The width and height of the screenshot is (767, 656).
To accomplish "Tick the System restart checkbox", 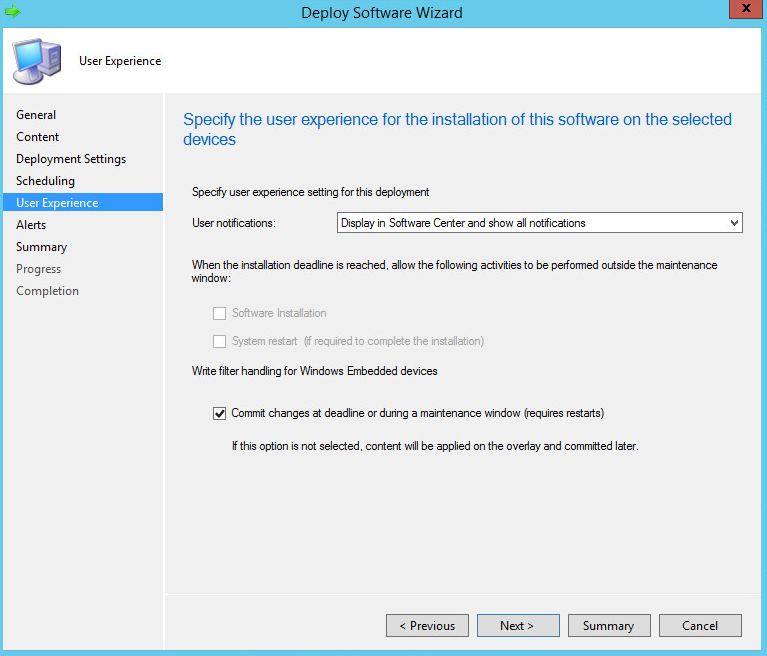I will 219,341.
